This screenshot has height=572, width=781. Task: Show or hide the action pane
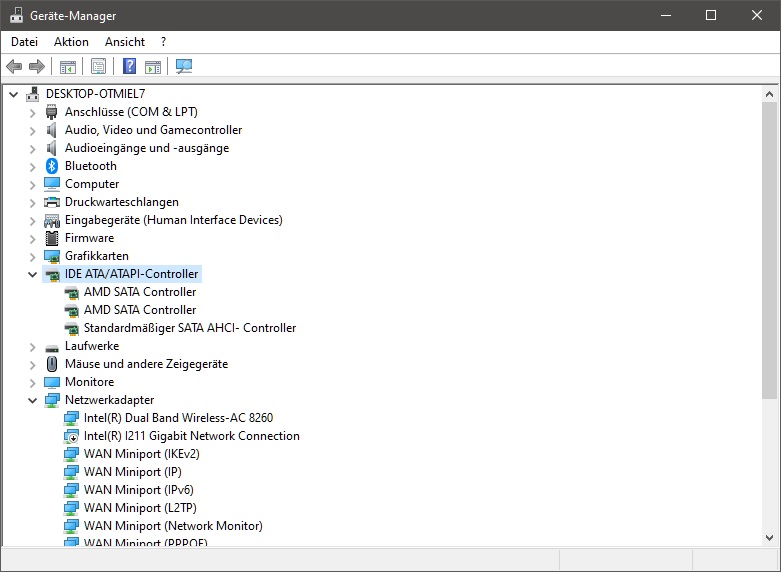pos(153,66)
